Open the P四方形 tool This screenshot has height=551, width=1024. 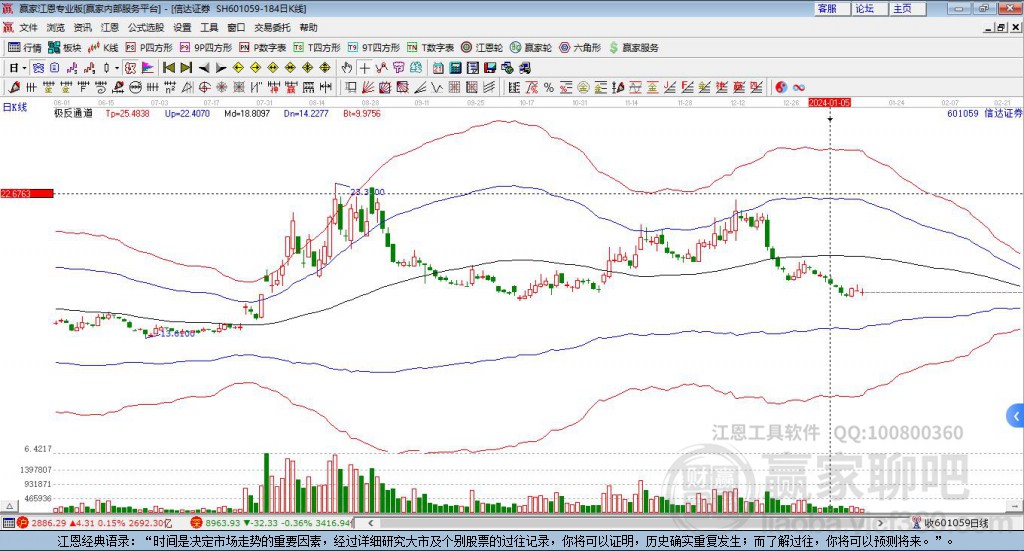pyautogui.click(x=149, y=48)
